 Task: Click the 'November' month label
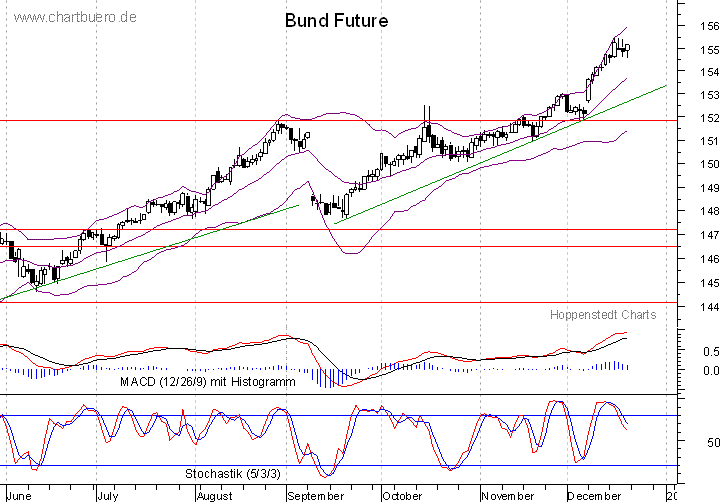click(x=508, y=496)
